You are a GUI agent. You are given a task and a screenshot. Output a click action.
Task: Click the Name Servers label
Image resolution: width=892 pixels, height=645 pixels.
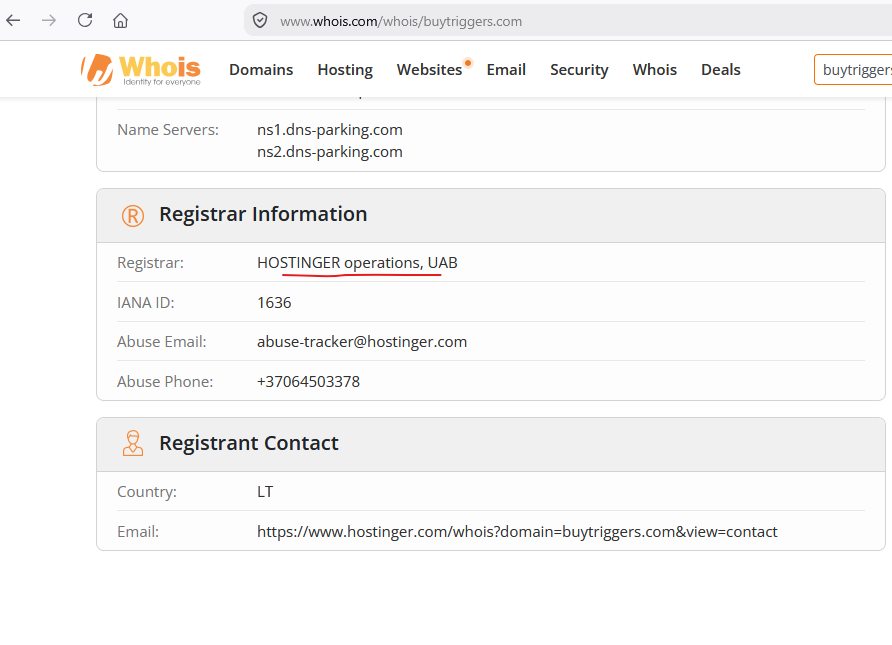click(168, 130)
